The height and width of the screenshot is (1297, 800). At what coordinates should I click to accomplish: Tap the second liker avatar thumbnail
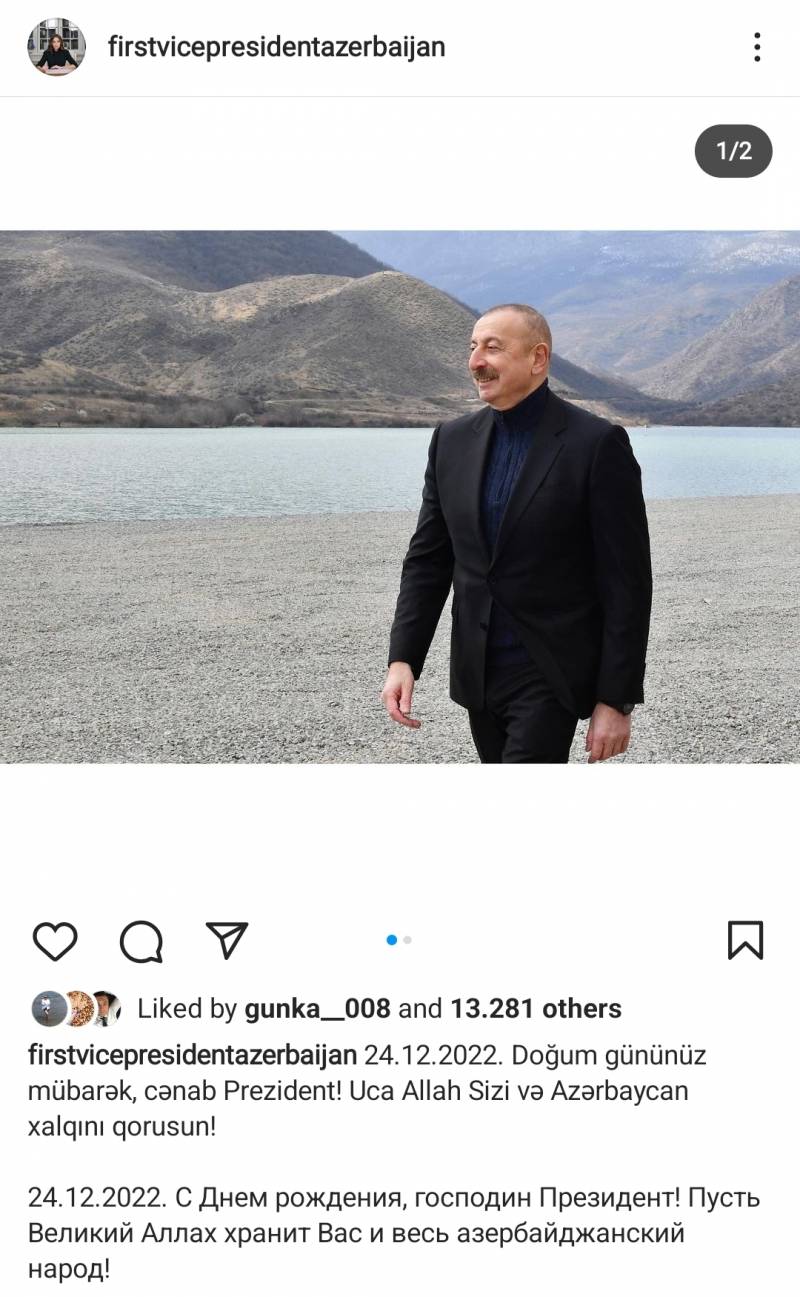pyautogui.click(x=77, y=1009)
